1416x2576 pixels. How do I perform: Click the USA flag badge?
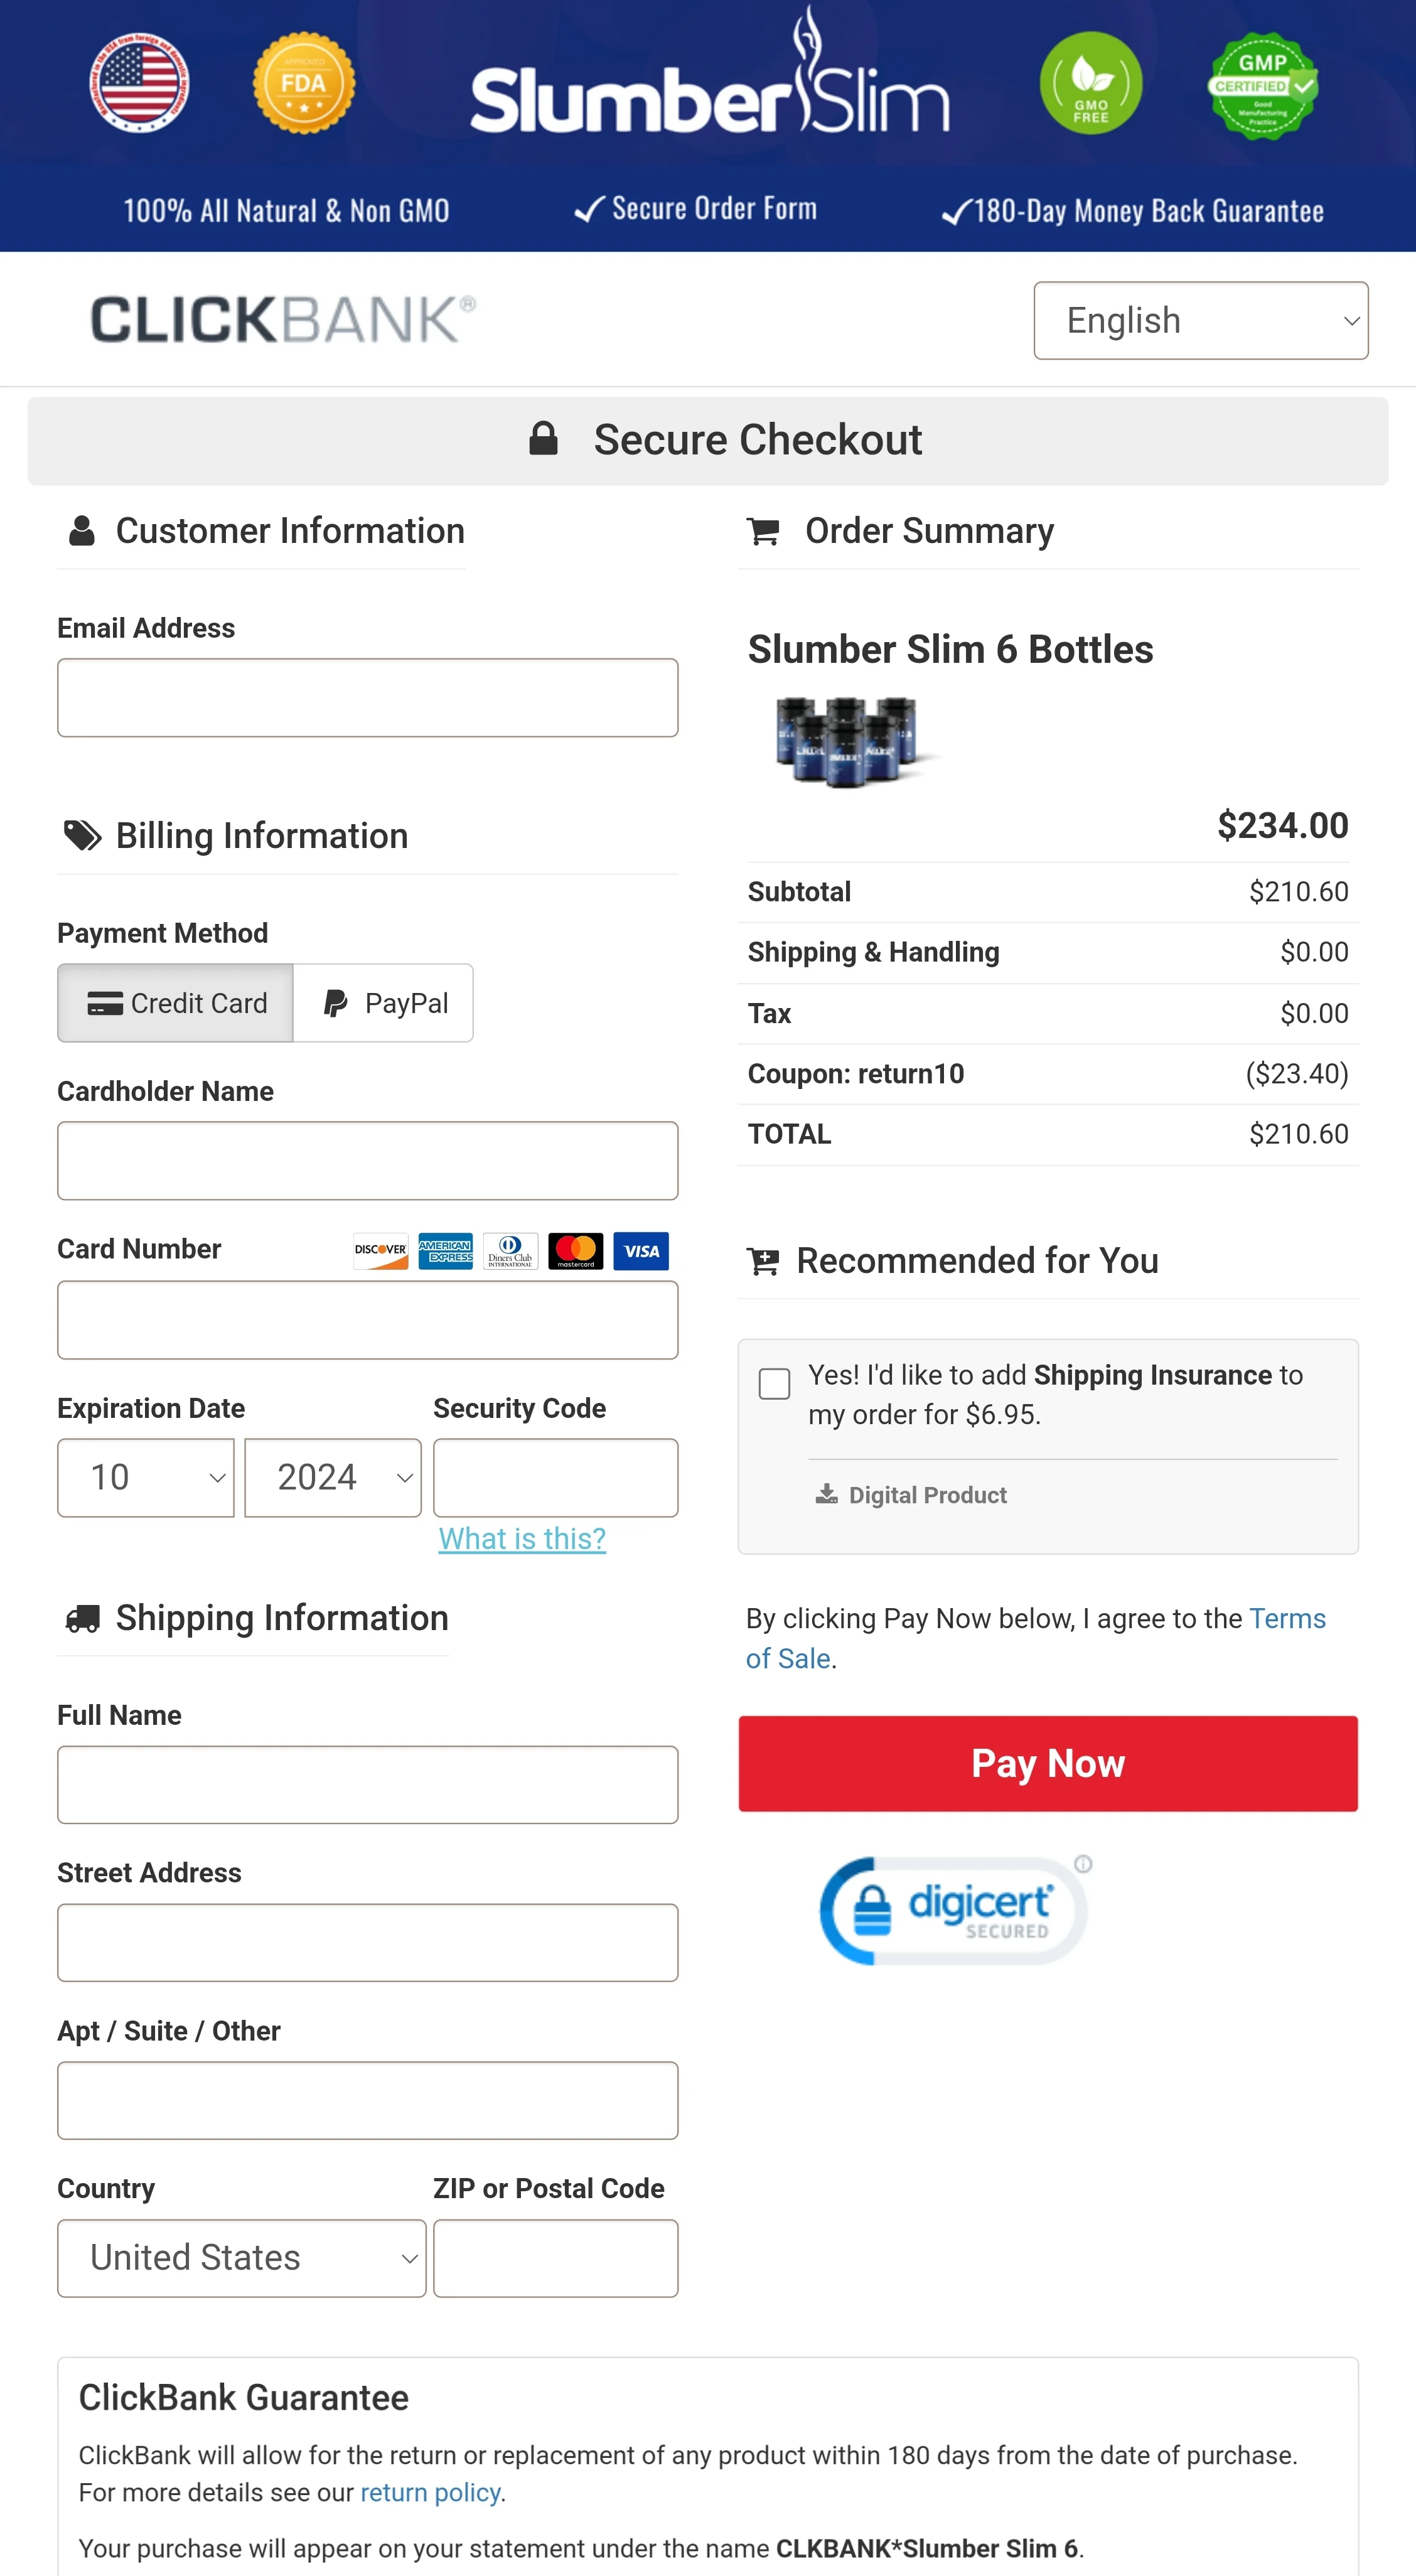click(x=139, y=83)
